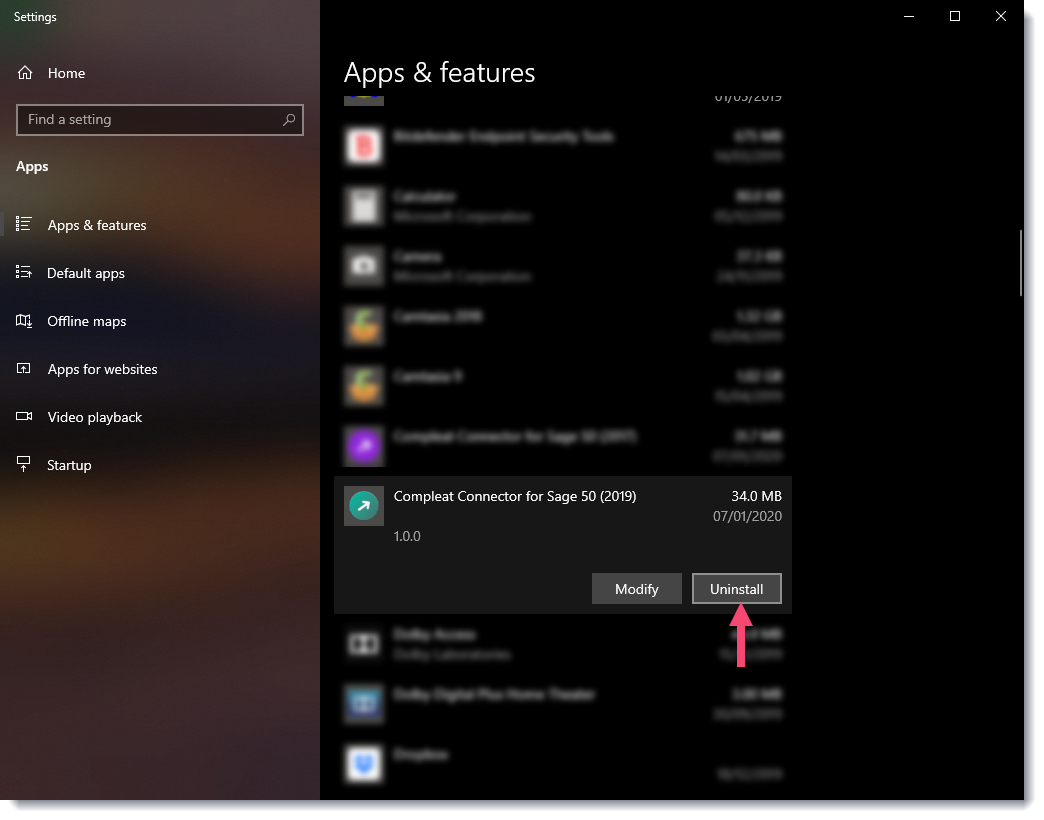The height and width of the screenshot is (820, 1044).
Task: Modify Compleat Connector for Sage 50 (2019)
Action: click(637, 588)
